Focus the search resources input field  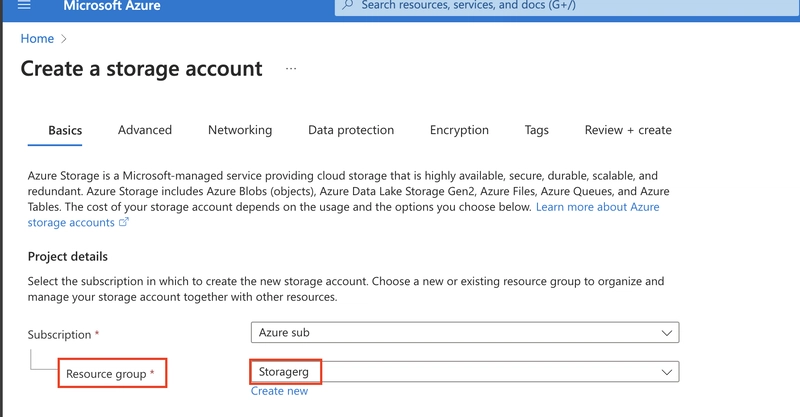(x=567, y=6)
